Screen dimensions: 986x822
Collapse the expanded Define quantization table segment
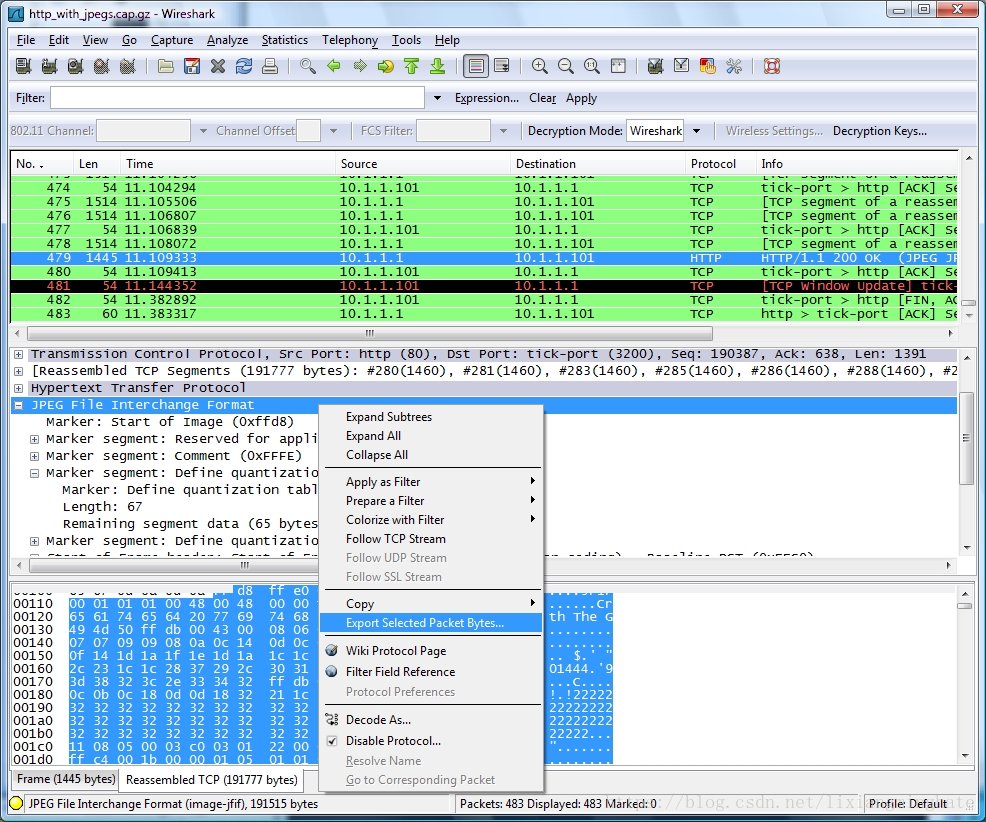(35, 473)
